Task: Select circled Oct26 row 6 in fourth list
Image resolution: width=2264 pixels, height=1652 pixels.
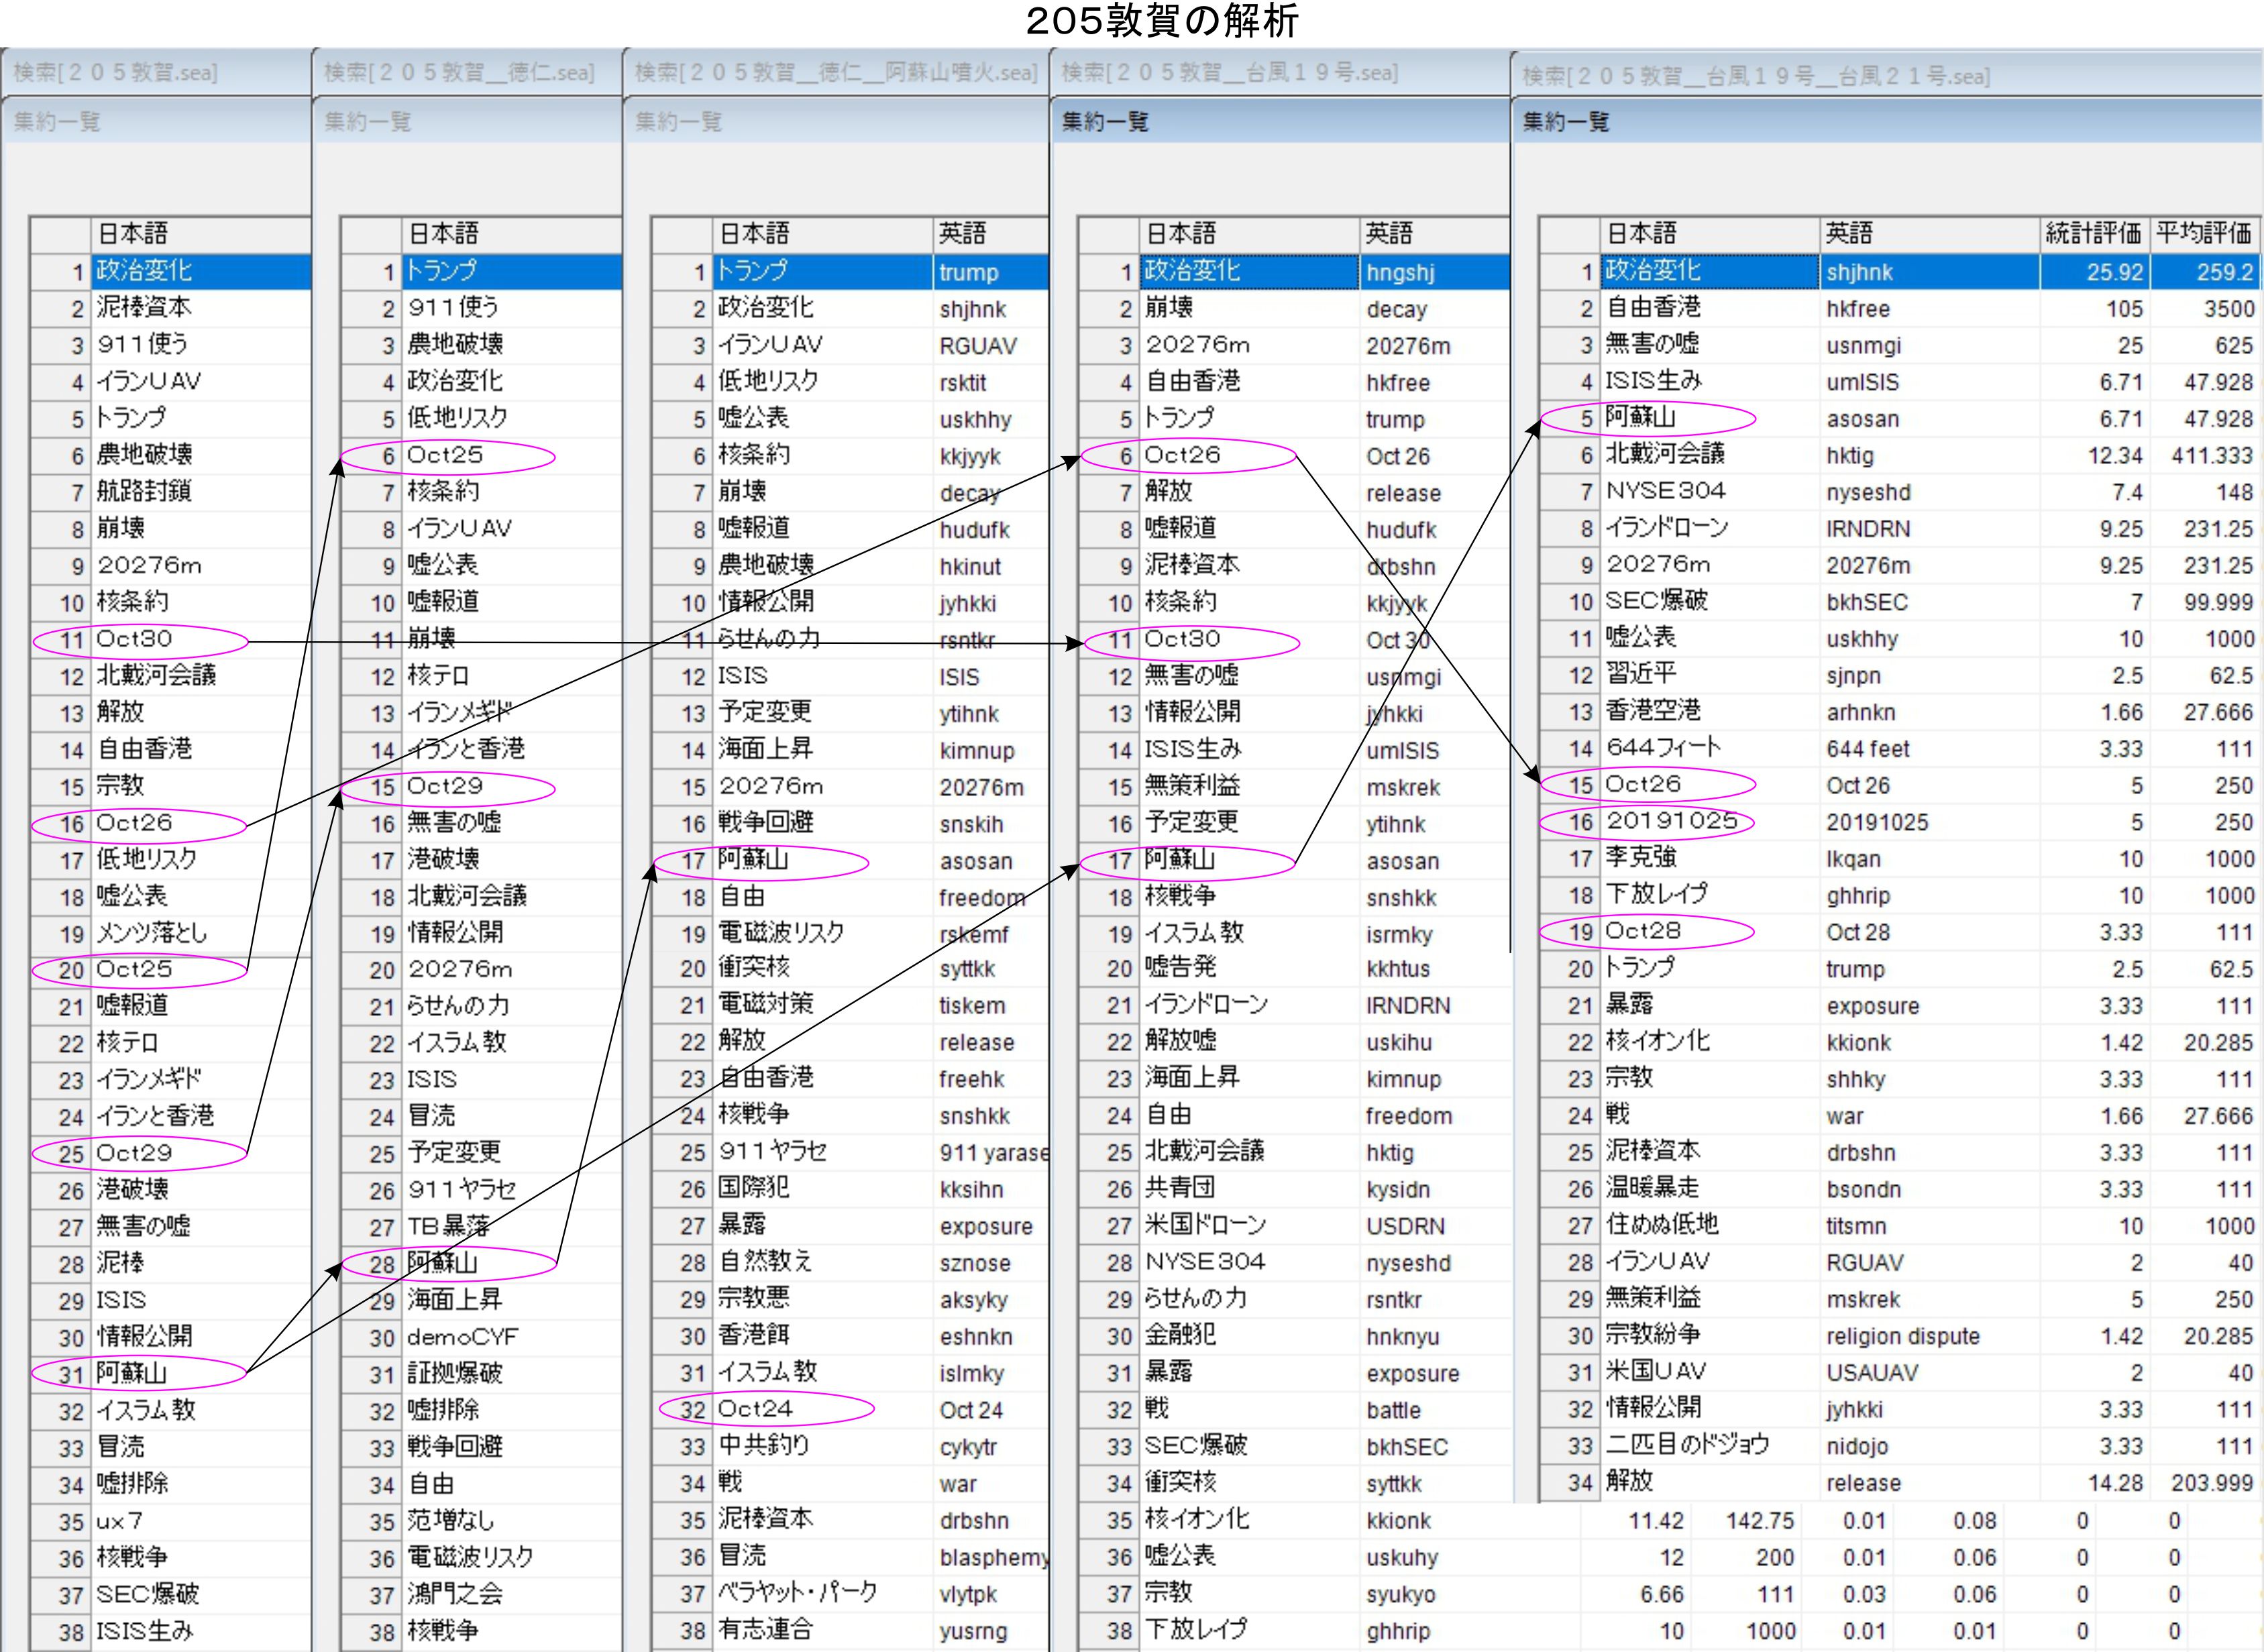Action: coord(1182,456)
